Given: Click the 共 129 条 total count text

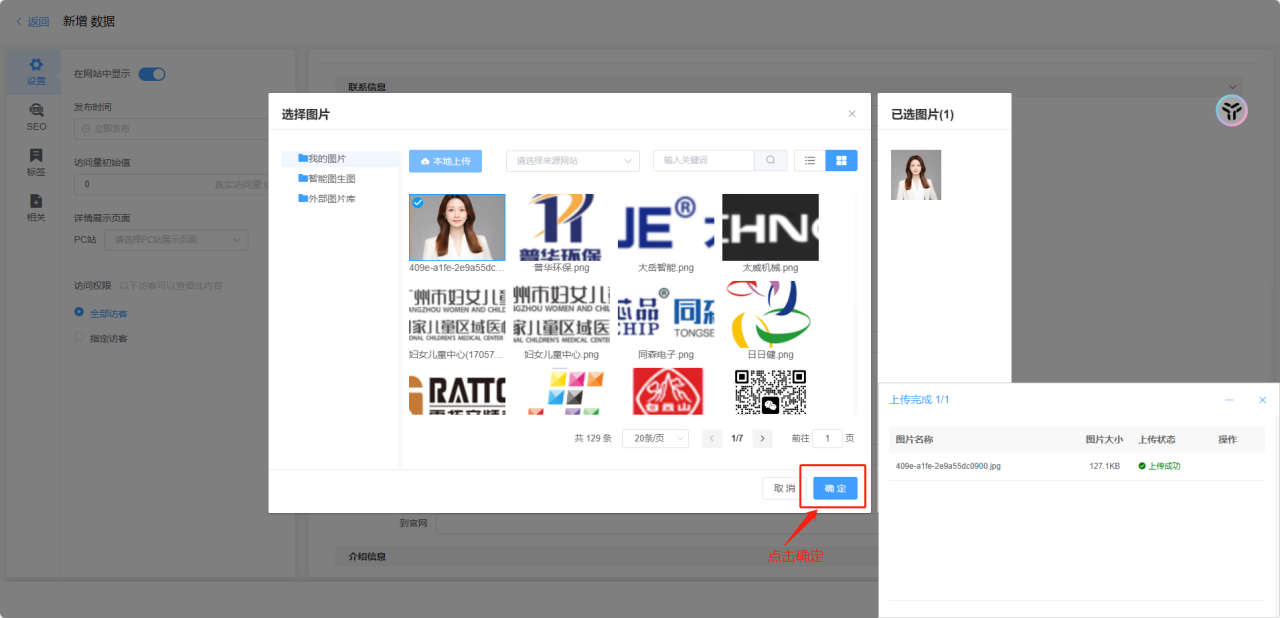Looking at the screenshot, I should pos(593,438).
